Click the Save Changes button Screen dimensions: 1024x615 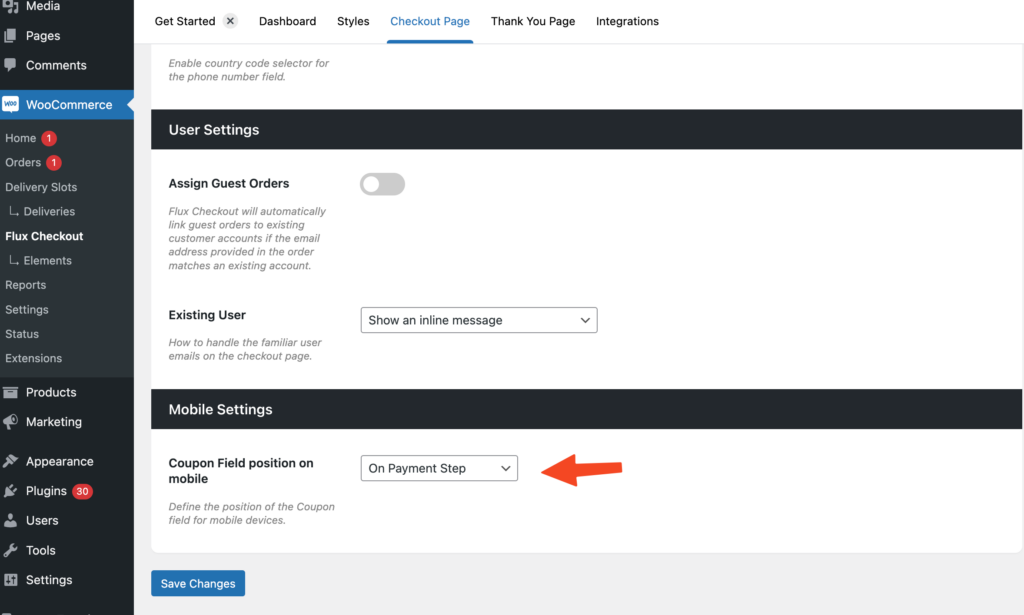197,583
